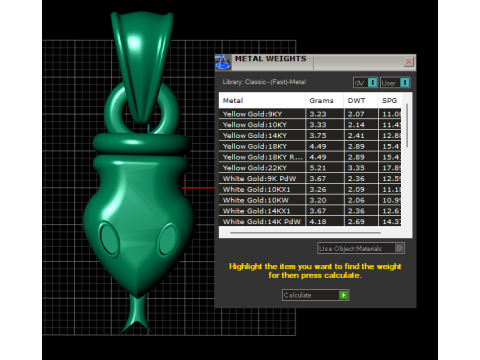
Task: Select the Yellow Gold:10KY row
Action: pyautogui.click(x=310, y=125)
